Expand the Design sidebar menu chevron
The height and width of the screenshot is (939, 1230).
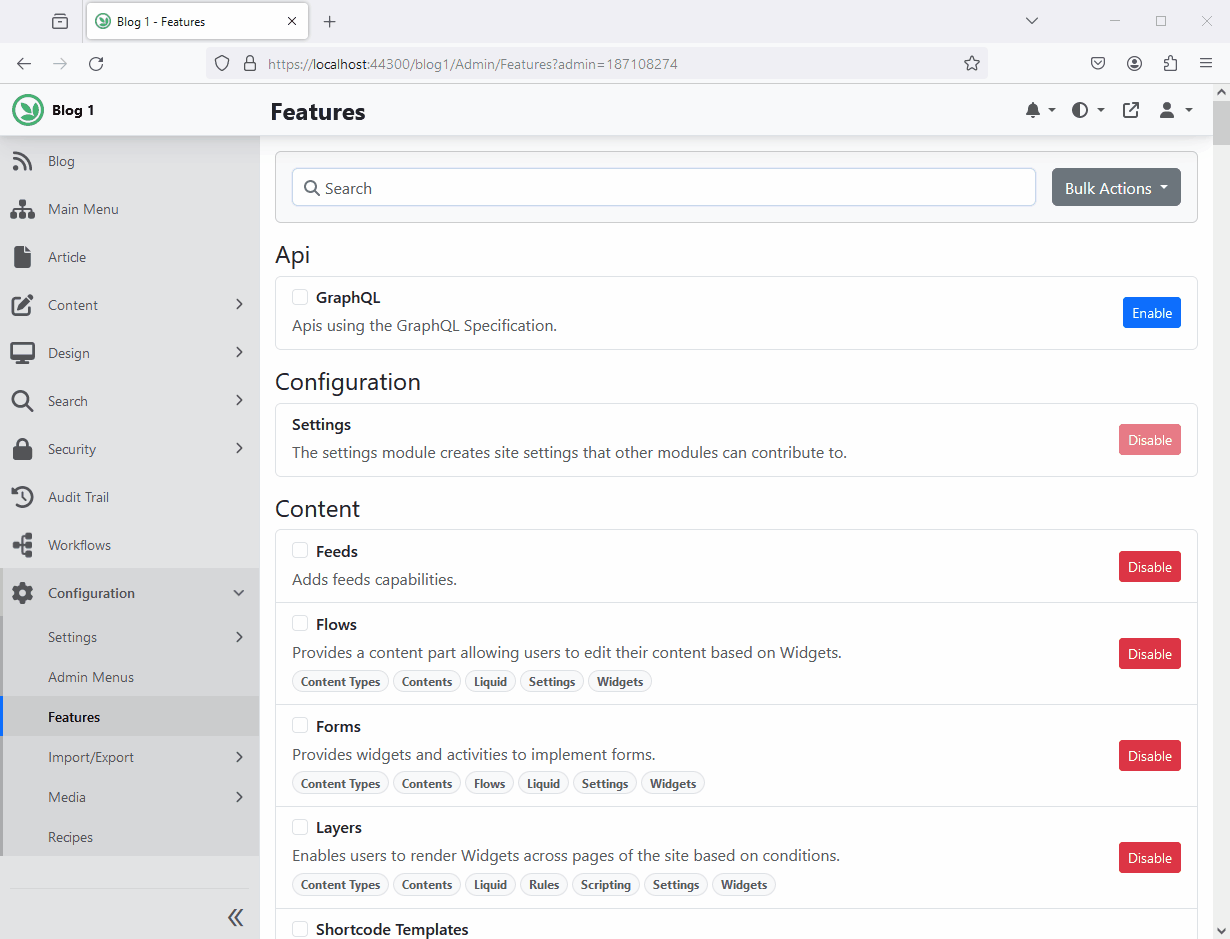239,352
